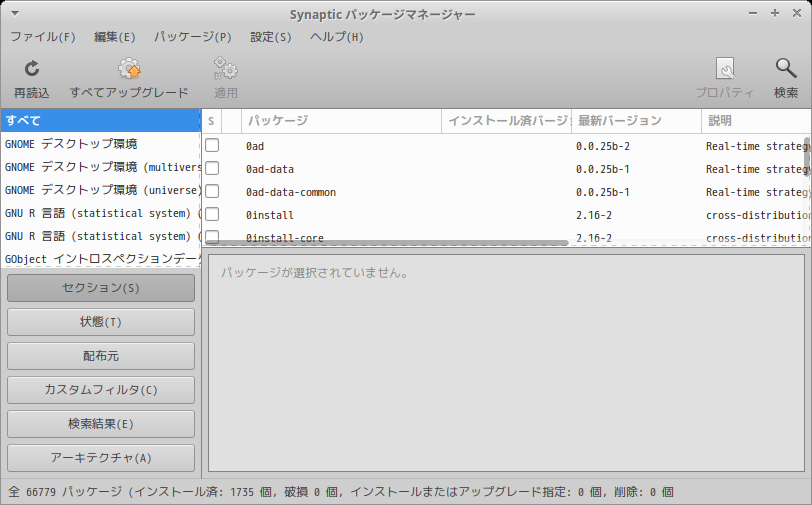Sort by インストール済バージョン column header
Screen dimensions: 812x505
(x=506, y=121)
